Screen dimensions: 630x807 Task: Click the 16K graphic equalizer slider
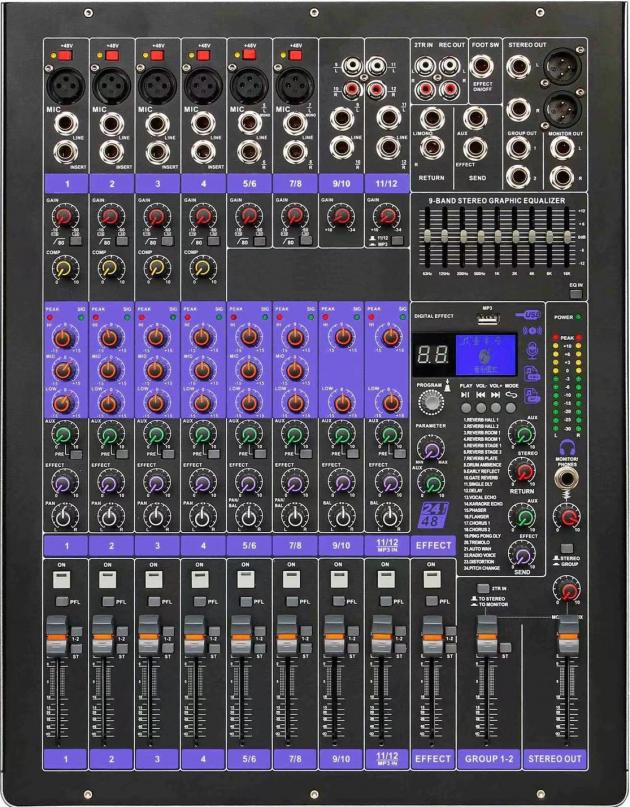pos(567,236)
